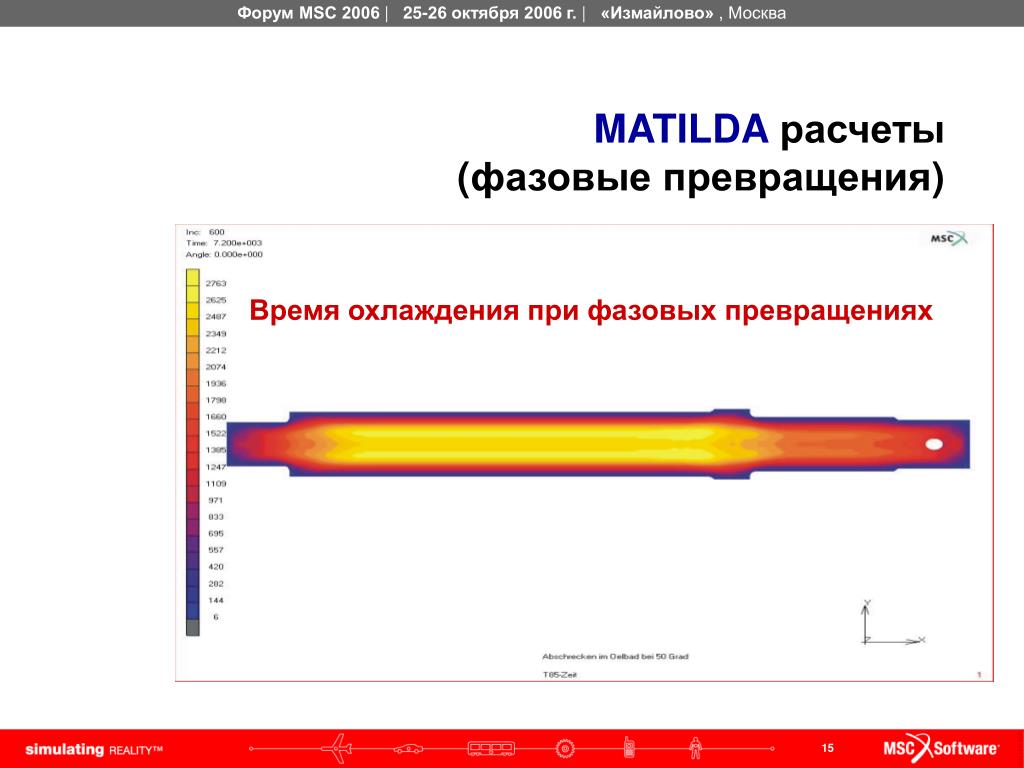
Task: Click the white hole in the shaft contour
Action: (x=935, y=444)
